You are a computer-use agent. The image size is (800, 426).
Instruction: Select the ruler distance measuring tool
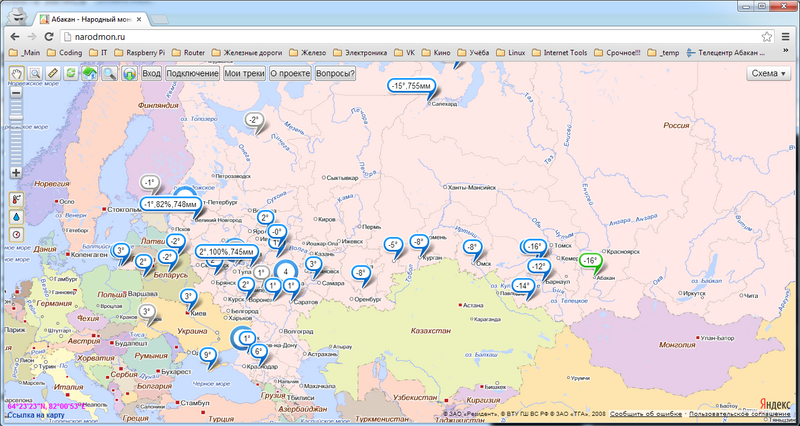53,73
